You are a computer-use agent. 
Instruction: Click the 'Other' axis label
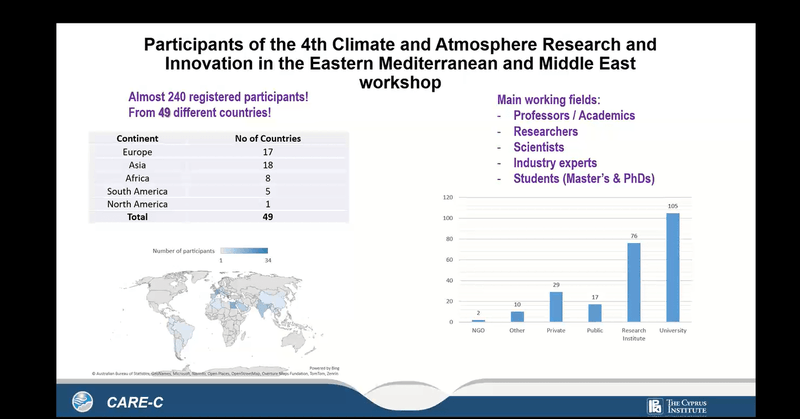pos(517,331)
